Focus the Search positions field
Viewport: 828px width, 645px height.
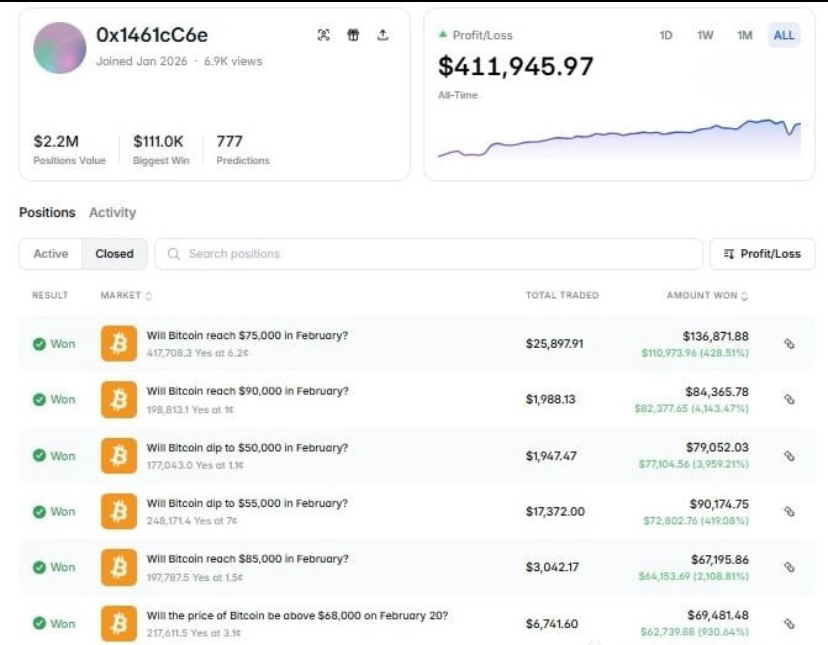[428, 254]
